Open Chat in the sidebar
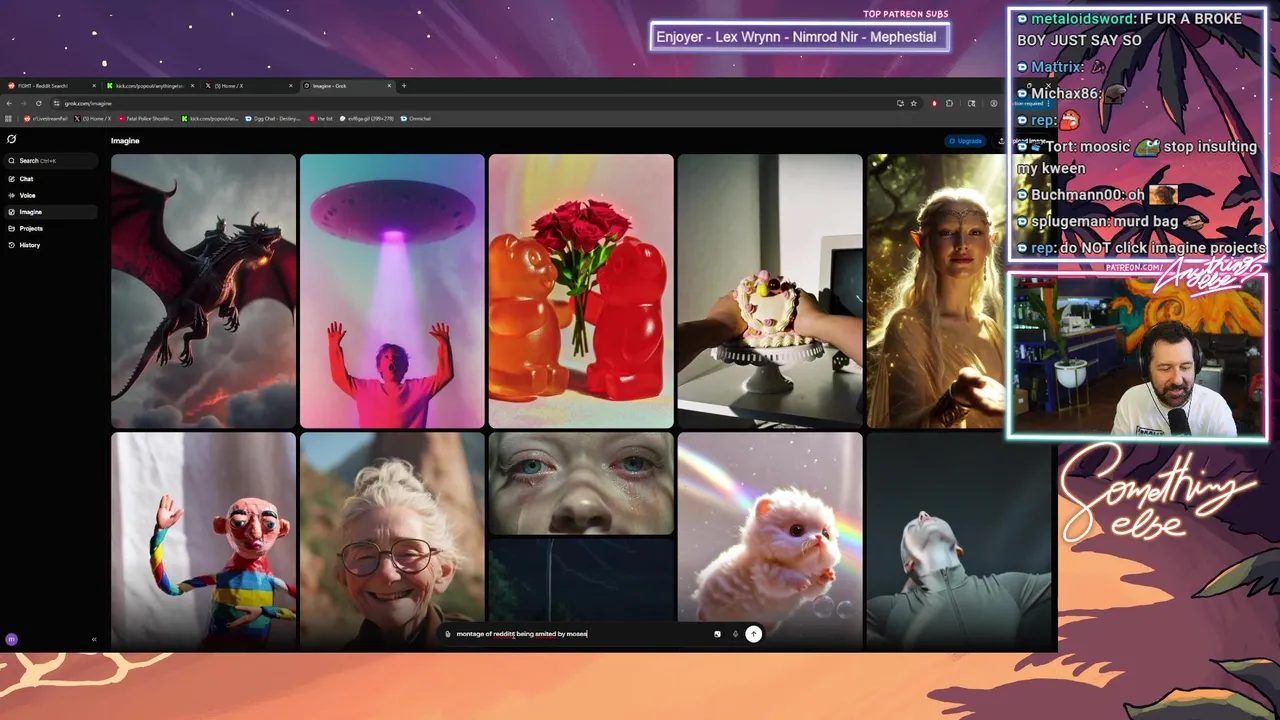 pos(50,179)
